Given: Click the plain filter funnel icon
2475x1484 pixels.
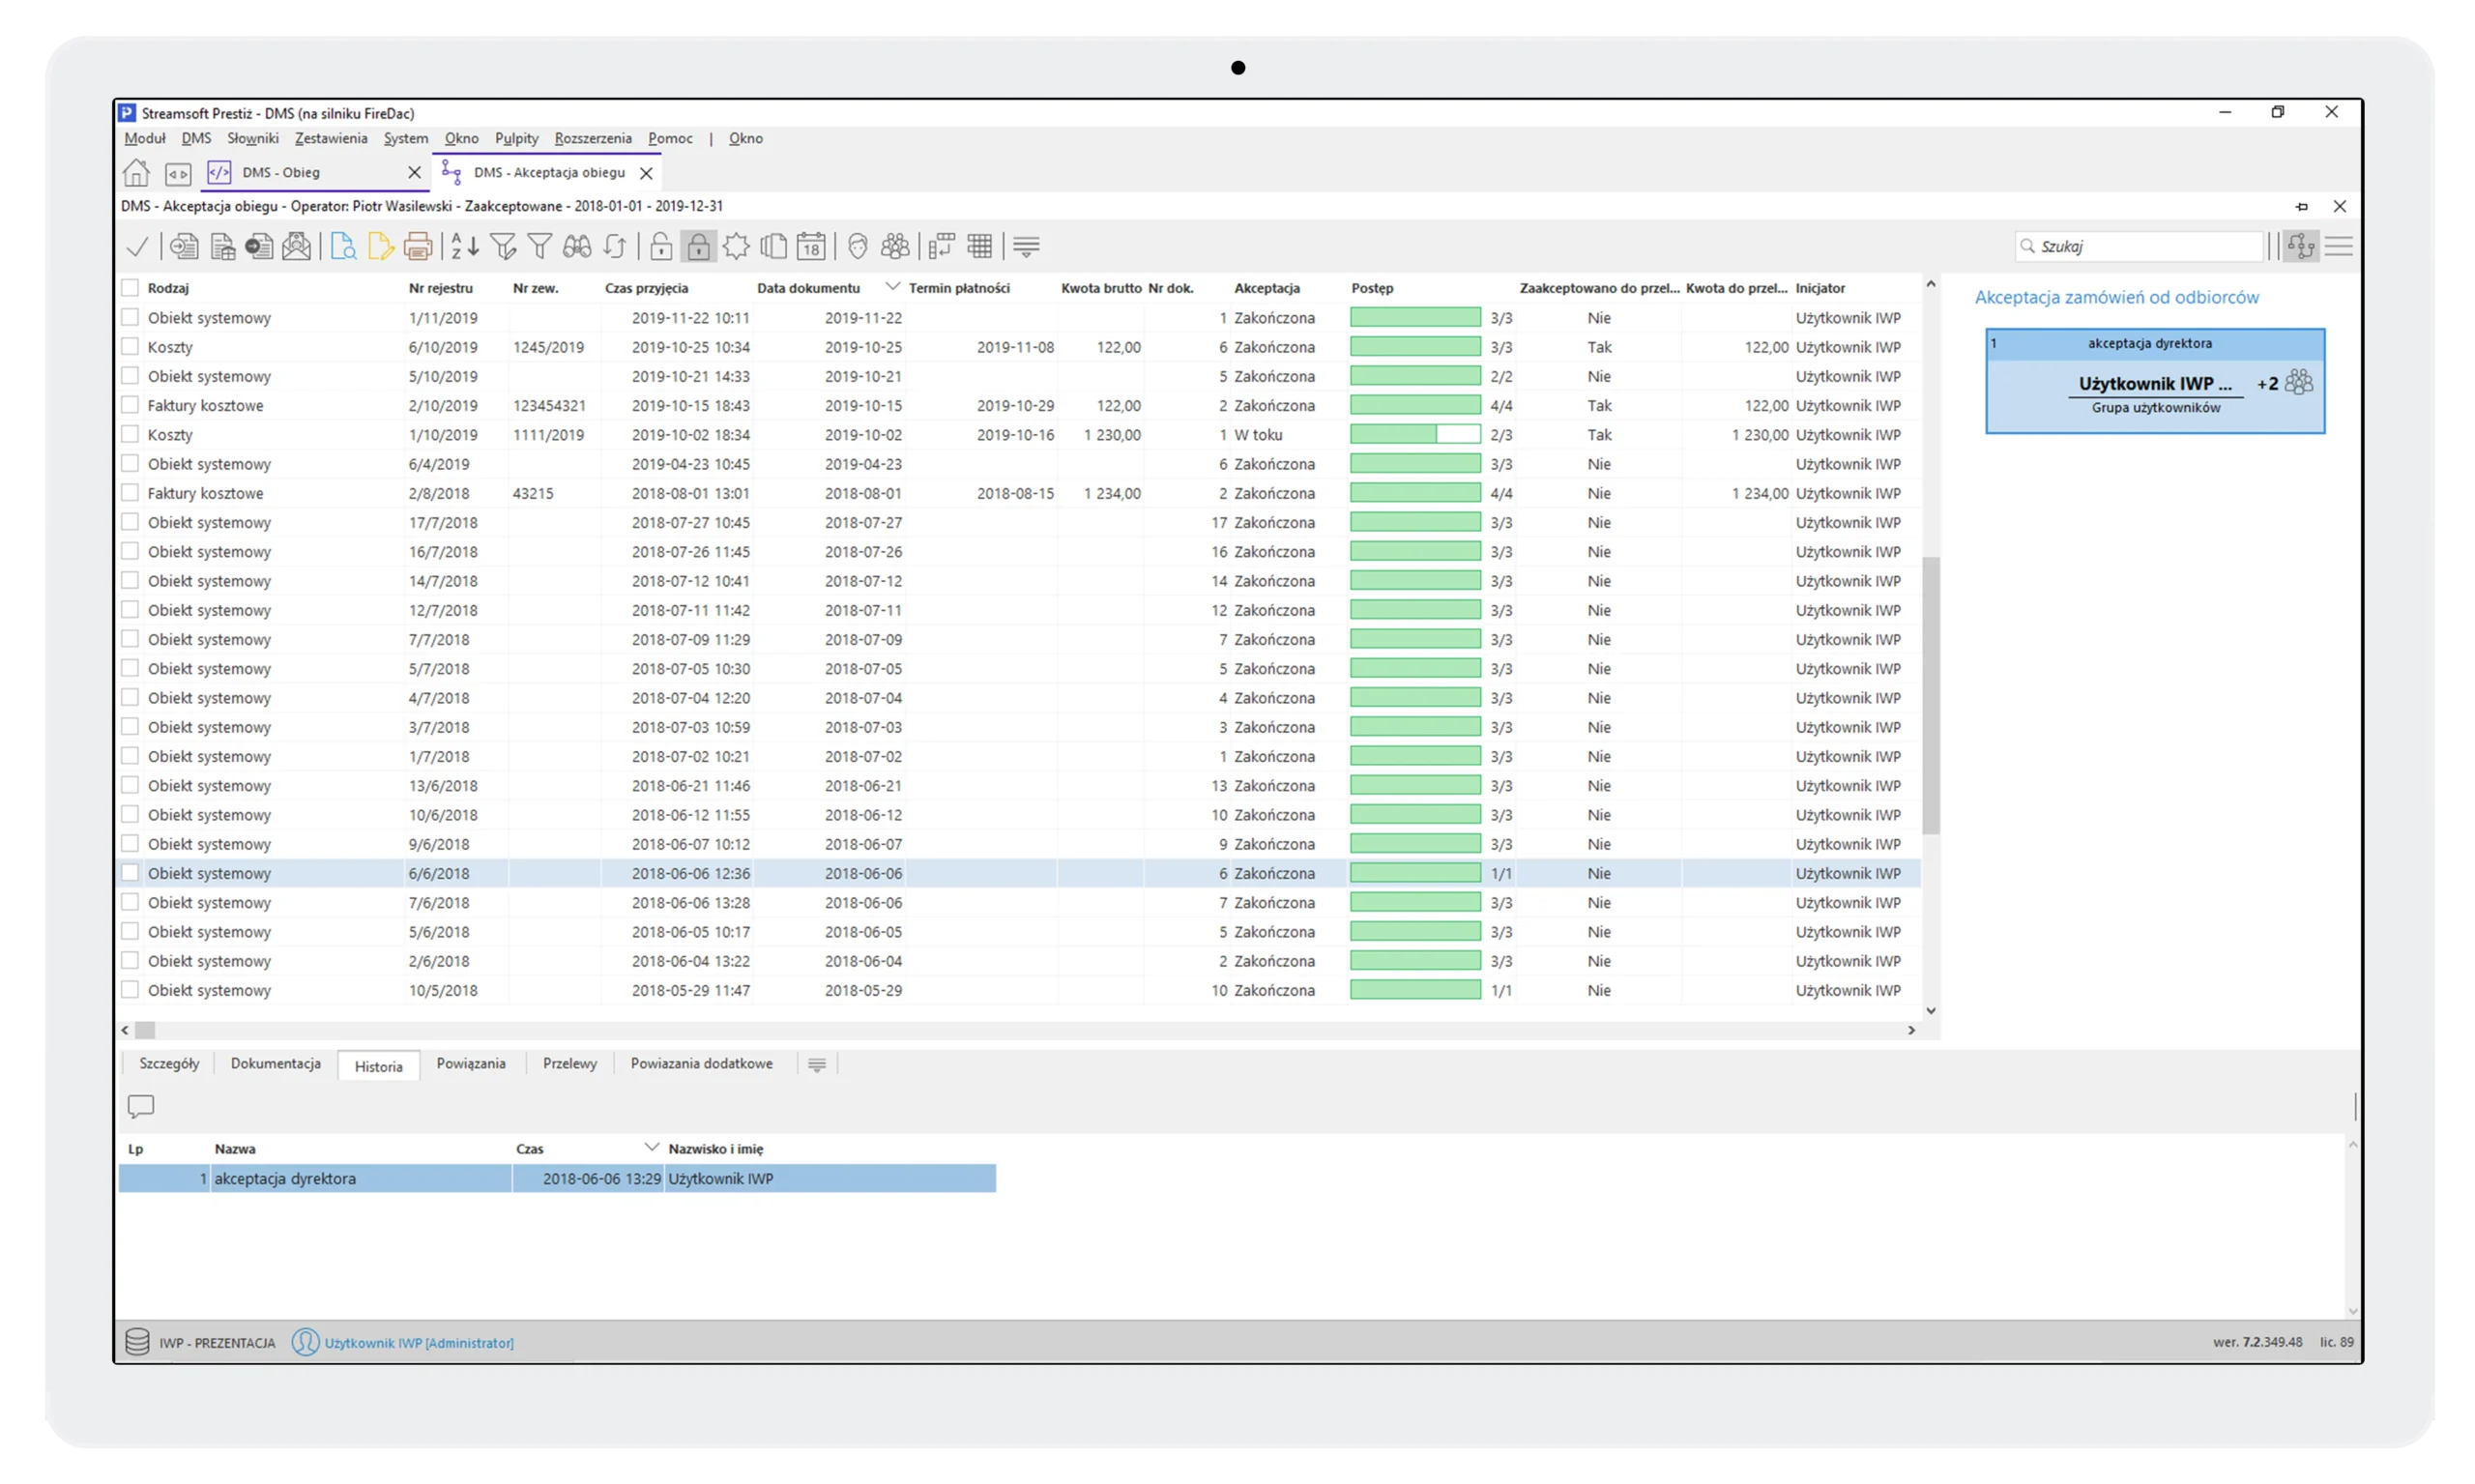Looking at the screenshot, I should point(540,246).
